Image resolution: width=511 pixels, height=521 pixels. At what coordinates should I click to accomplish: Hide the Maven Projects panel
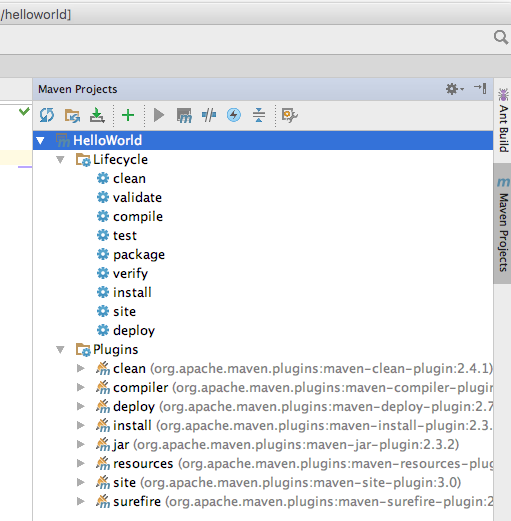click(x=480, y=89)
